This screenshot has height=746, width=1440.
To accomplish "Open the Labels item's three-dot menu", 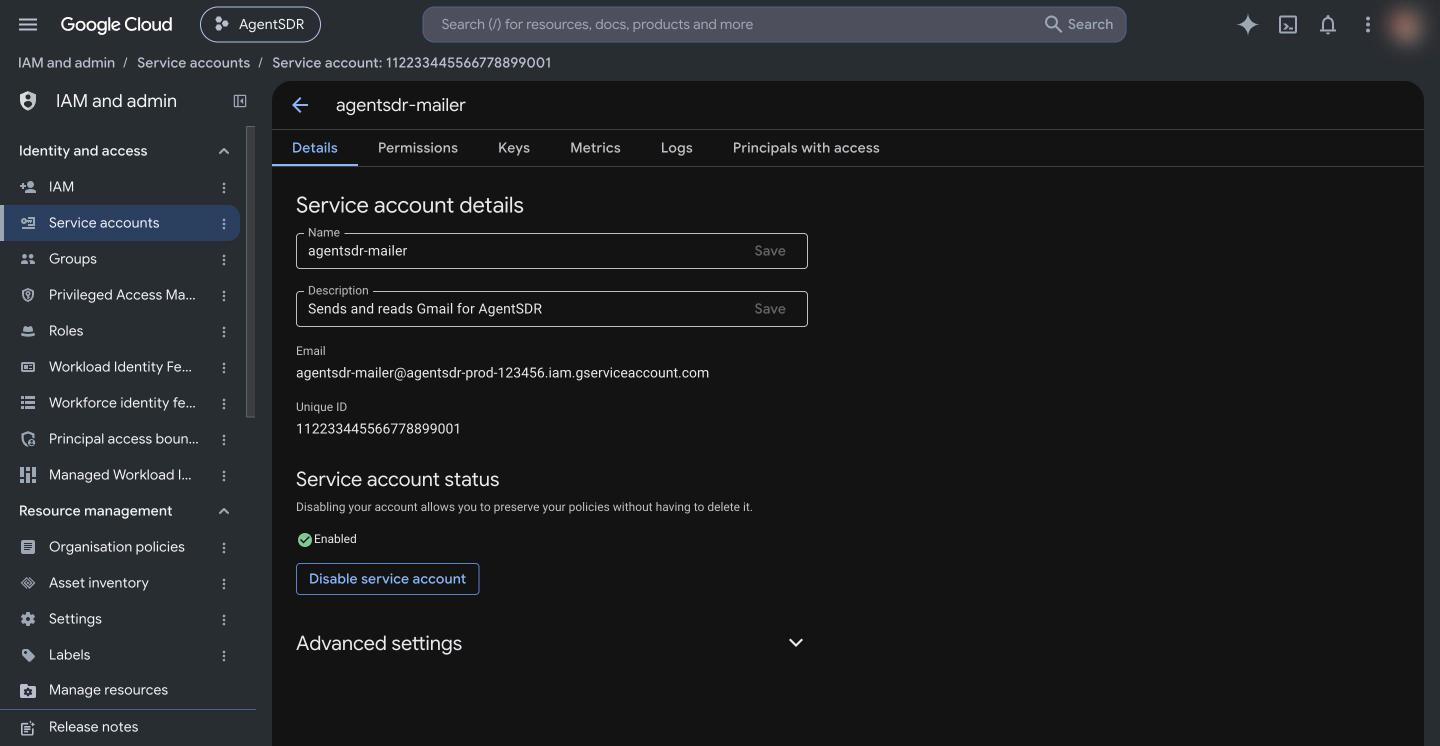I will pos(224,655).
